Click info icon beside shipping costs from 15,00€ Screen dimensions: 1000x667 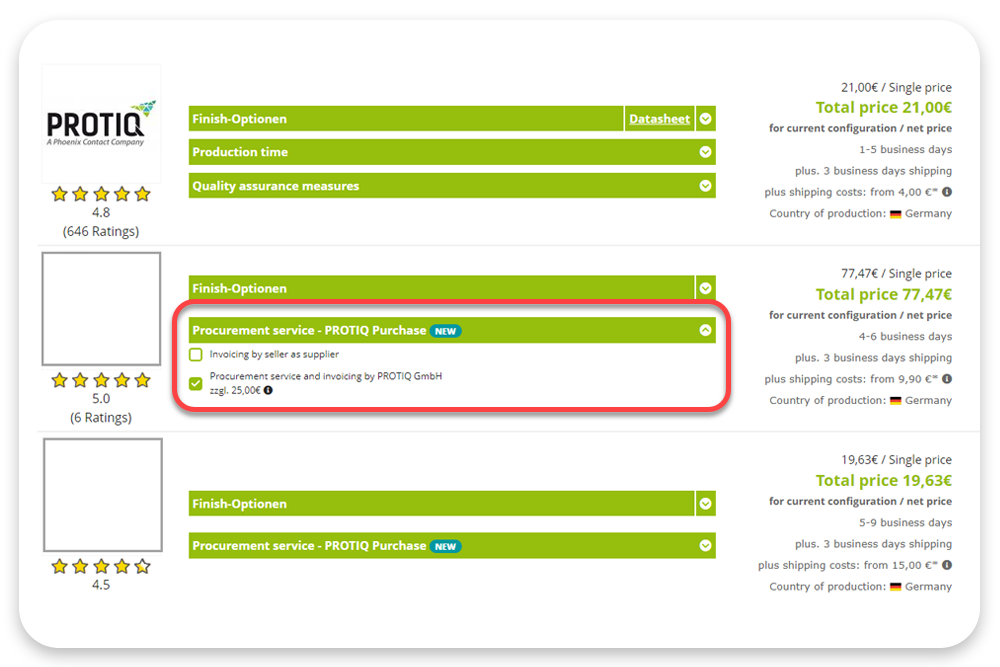click(945, 565)
